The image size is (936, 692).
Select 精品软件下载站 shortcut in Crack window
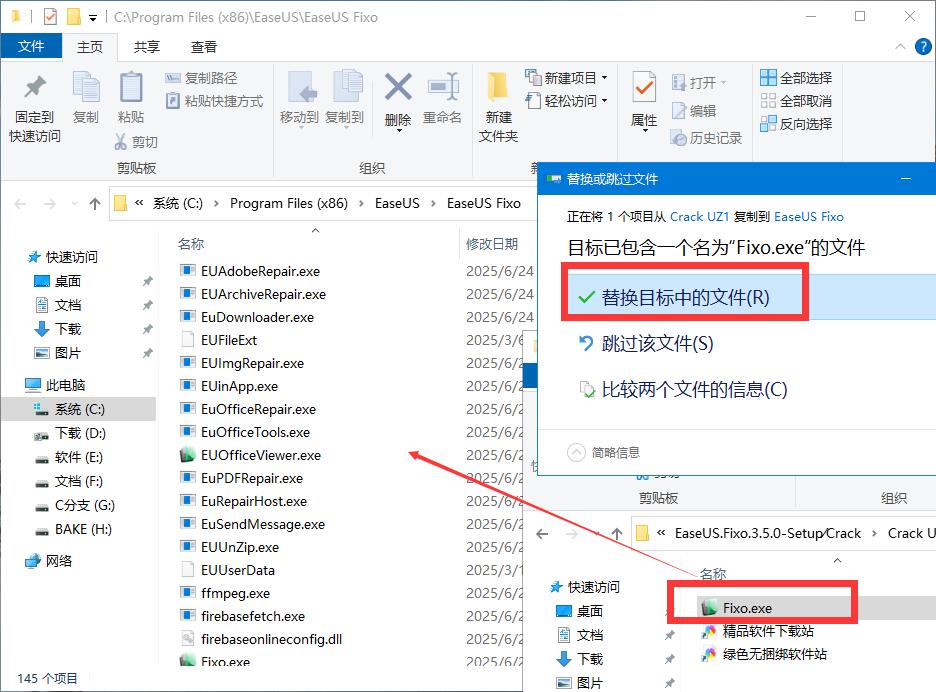758,631
